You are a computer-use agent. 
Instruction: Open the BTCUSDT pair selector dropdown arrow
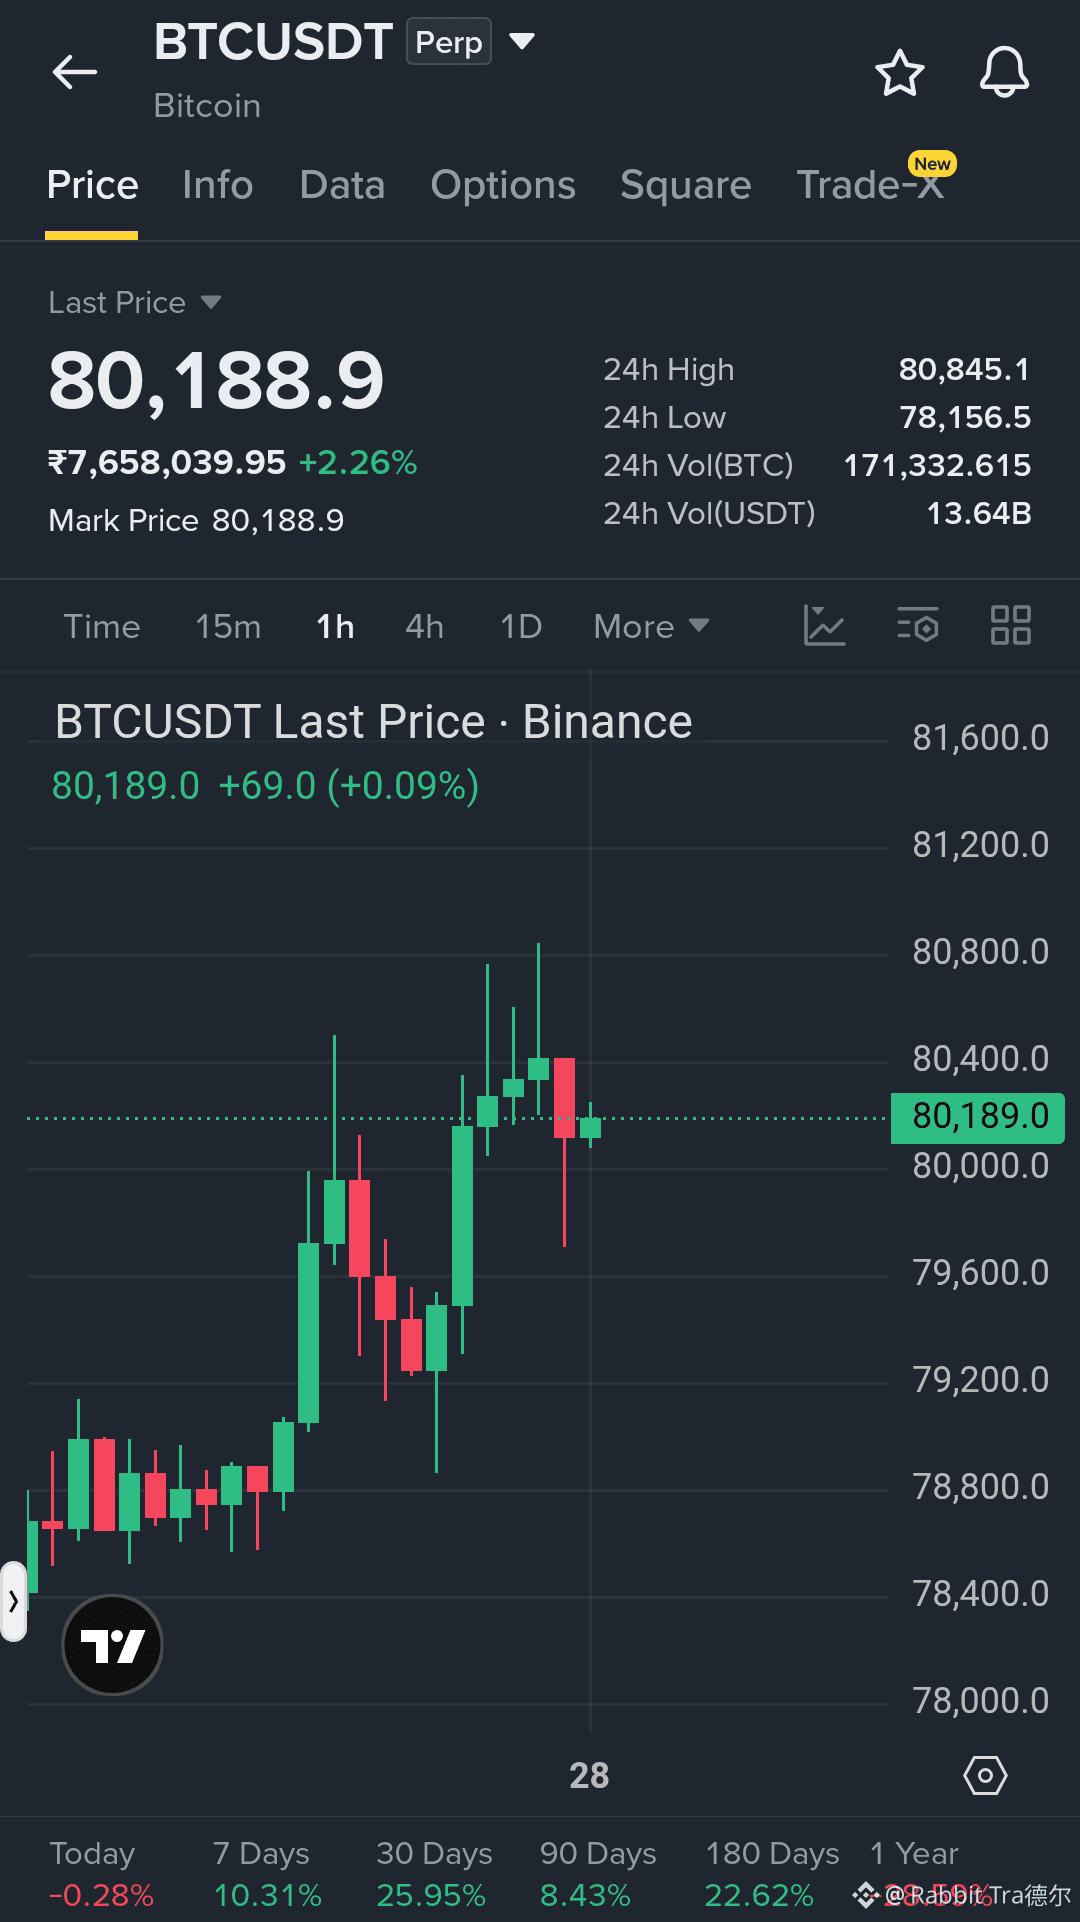point(522,42)
